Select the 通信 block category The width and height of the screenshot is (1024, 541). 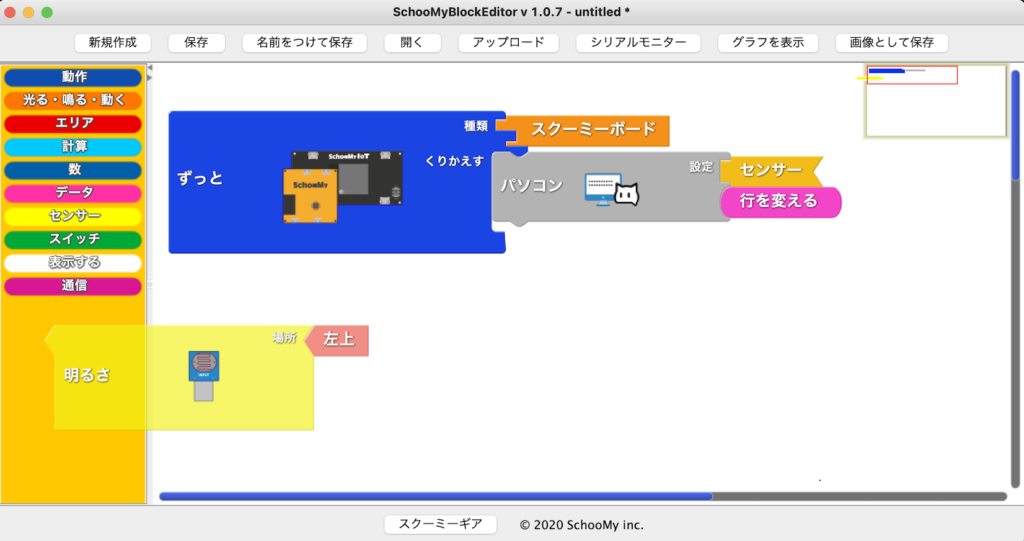click(x=73, y=286)
